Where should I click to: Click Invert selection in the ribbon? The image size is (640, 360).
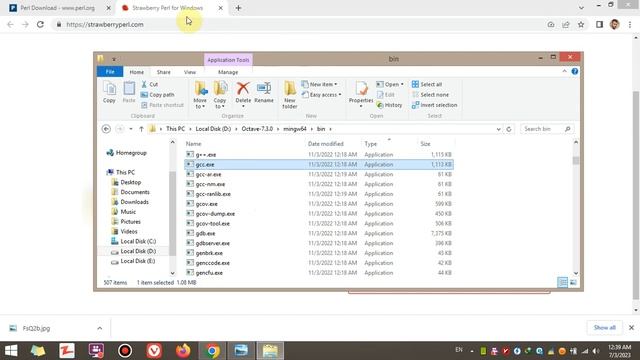[435, 105]
